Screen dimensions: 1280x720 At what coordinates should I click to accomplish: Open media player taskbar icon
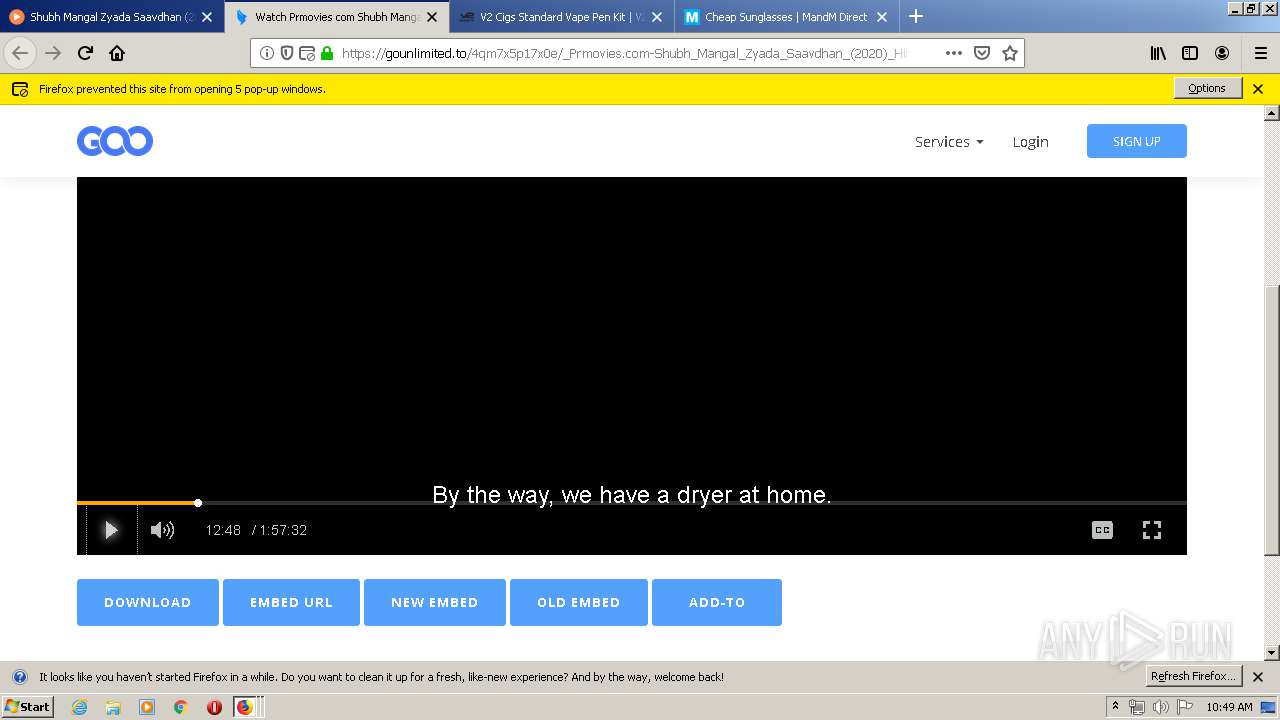(x=147, y=707)
